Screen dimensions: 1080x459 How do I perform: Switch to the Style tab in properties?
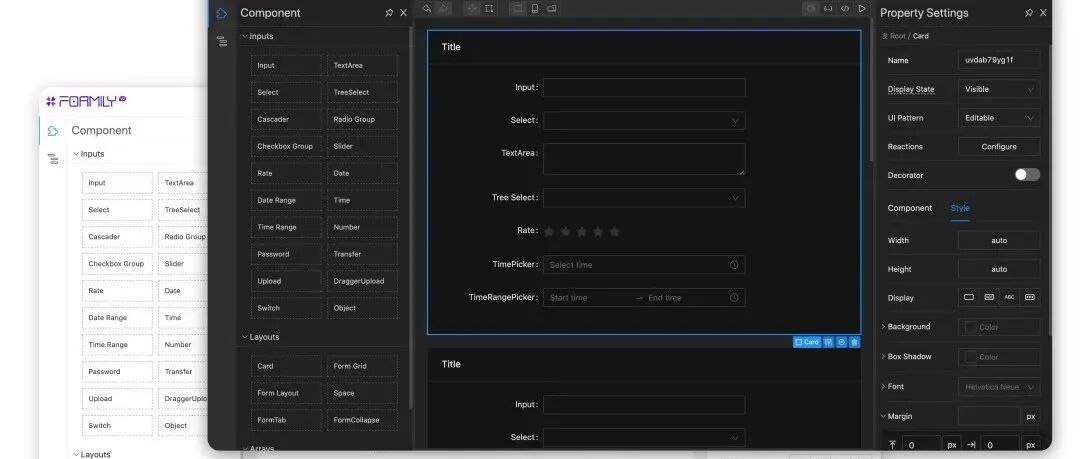960,208
